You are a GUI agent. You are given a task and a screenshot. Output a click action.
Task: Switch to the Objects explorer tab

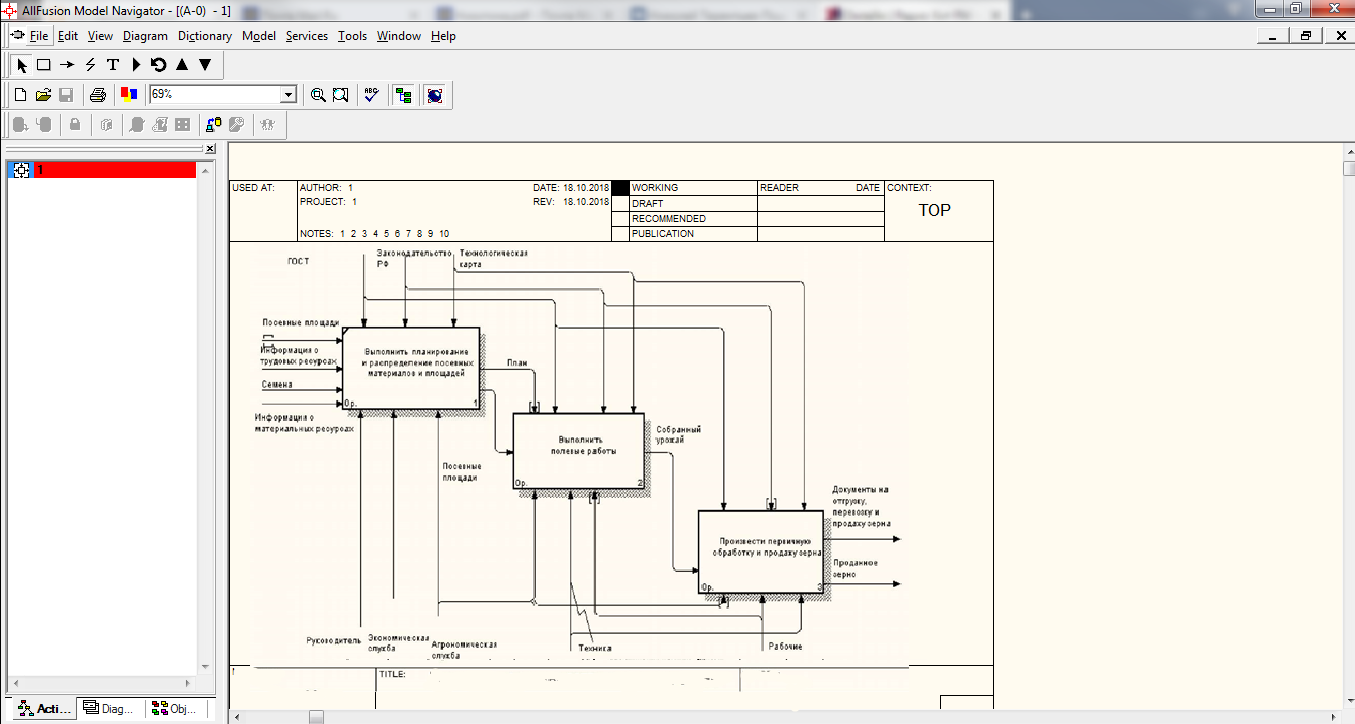pos(177,708)
